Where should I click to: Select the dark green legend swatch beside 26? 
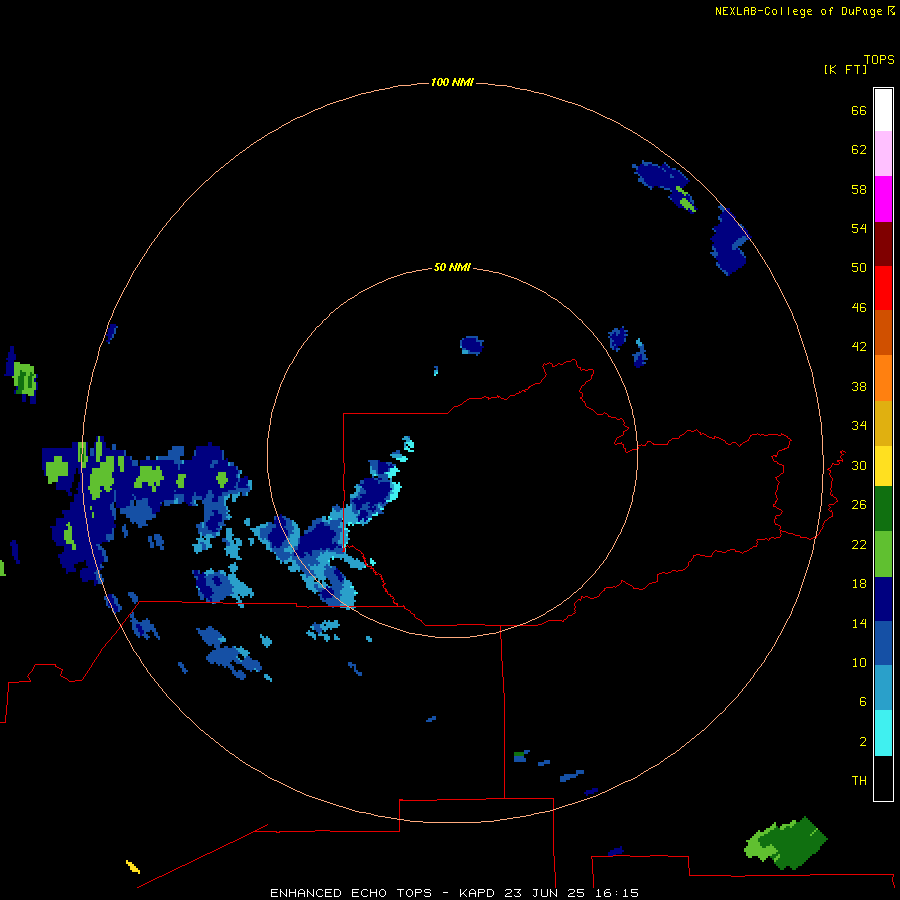pos(883,509)
